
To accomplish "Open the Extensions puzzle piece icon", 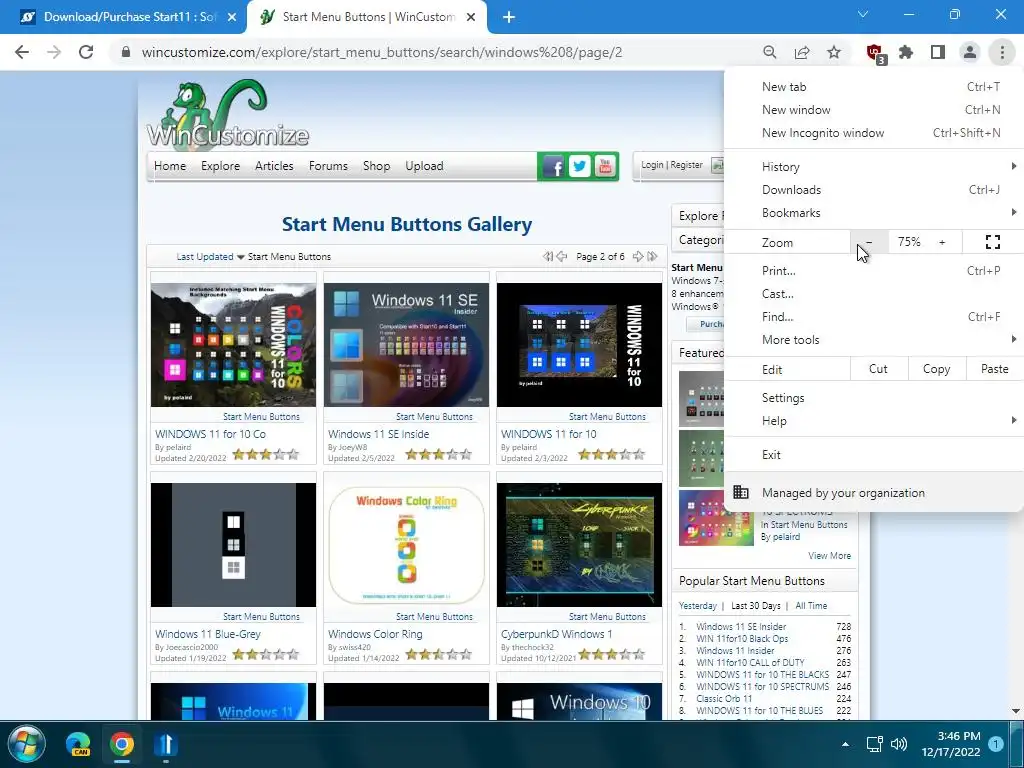I will [x=906, y=52].
